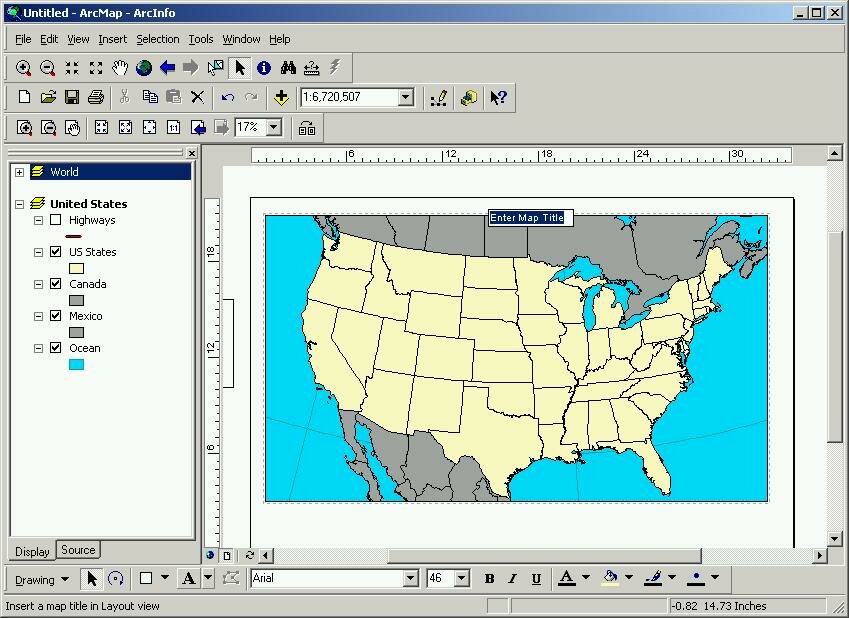Toggle italic text formatting
849x618 pixels.
click(x=512, y=578)
